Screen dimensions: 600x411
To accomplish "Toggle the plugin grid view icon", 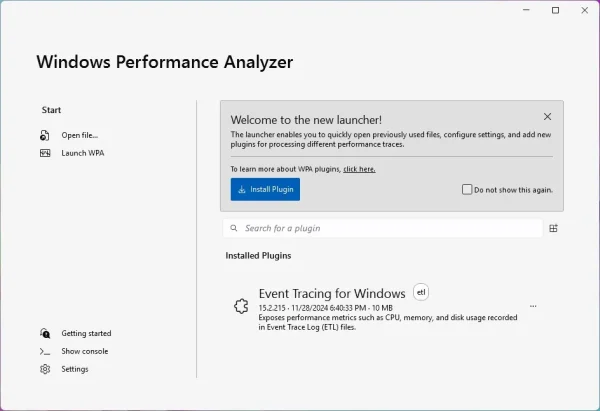I will (553, 228).
